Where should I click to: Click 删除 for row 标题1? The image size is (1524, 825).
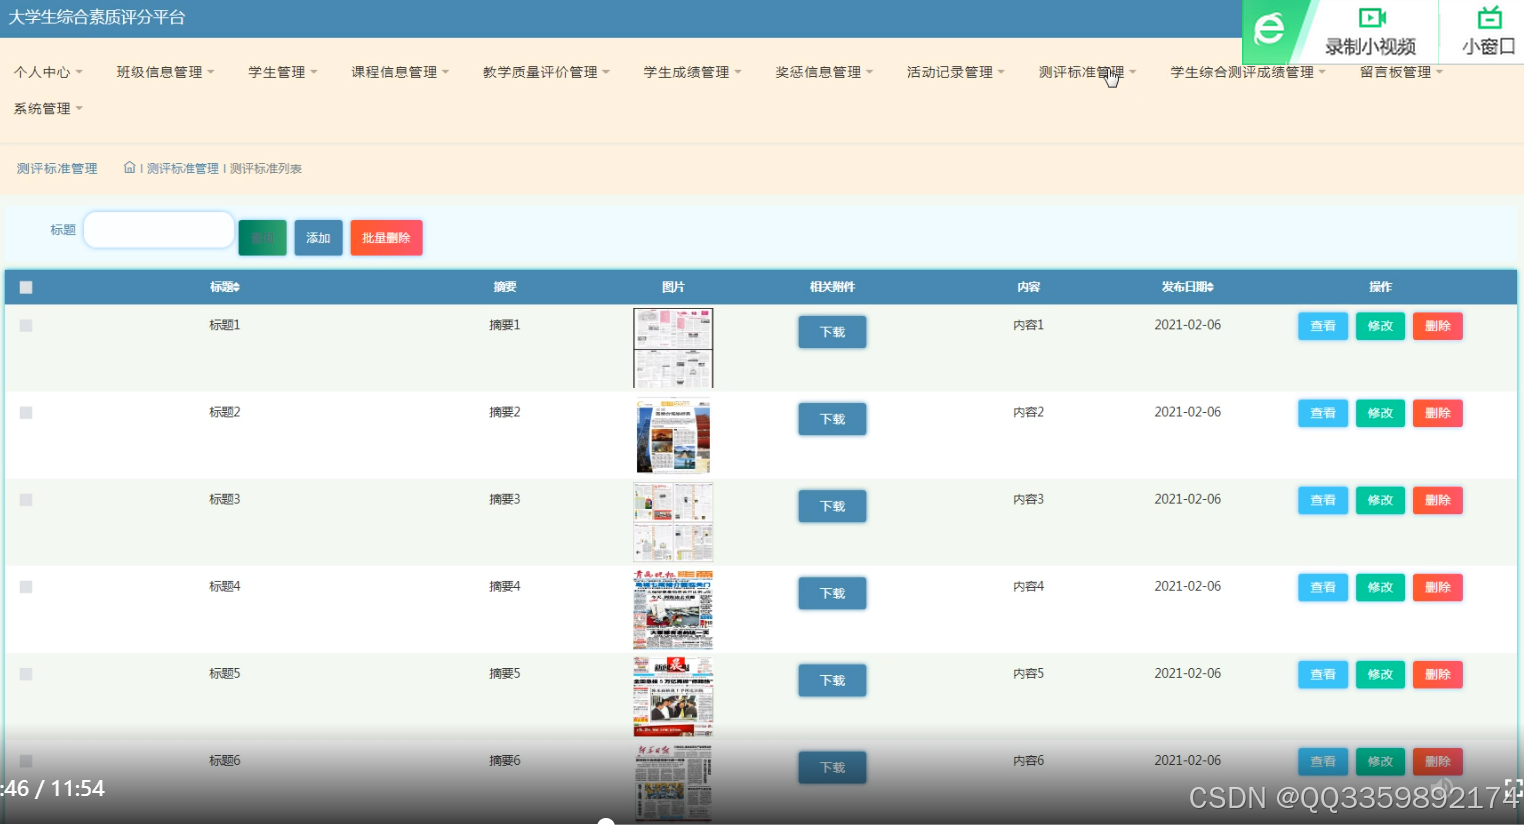click(1438, 326)
